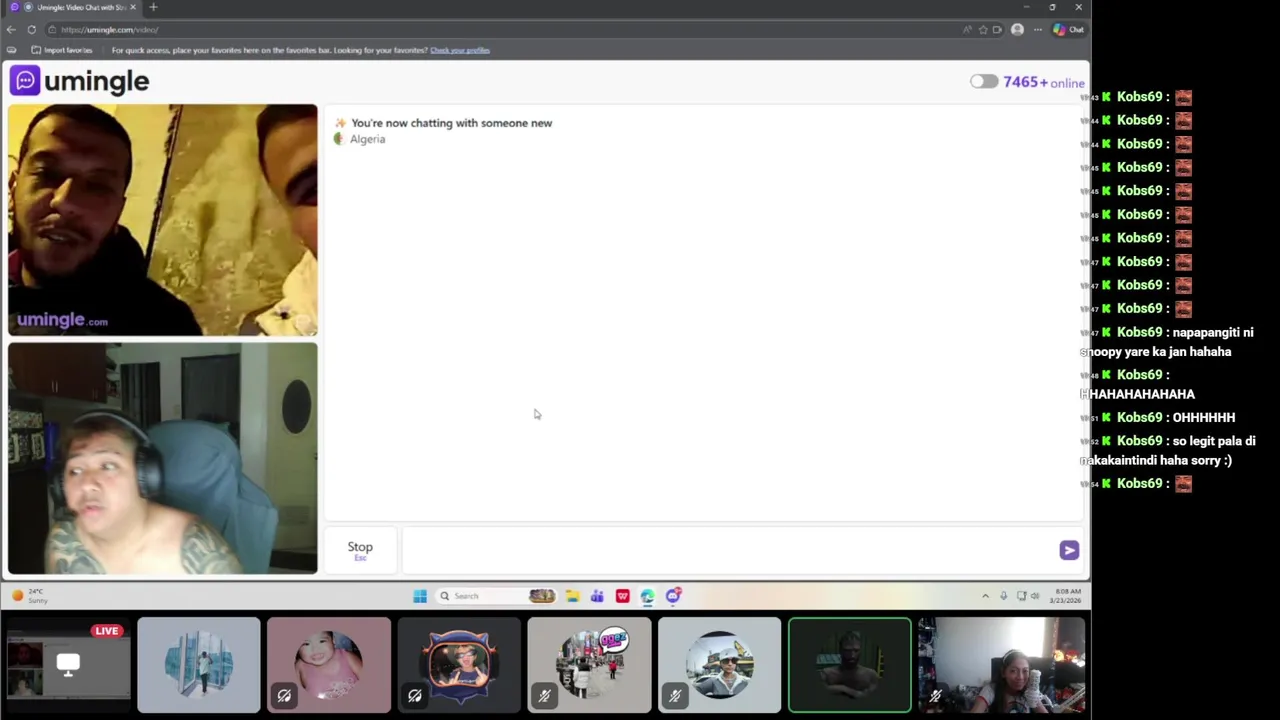1280x720 pixels.
Task: Click the 7465+ online counter
Action: pyautogui.click(x=1043, y=82)
